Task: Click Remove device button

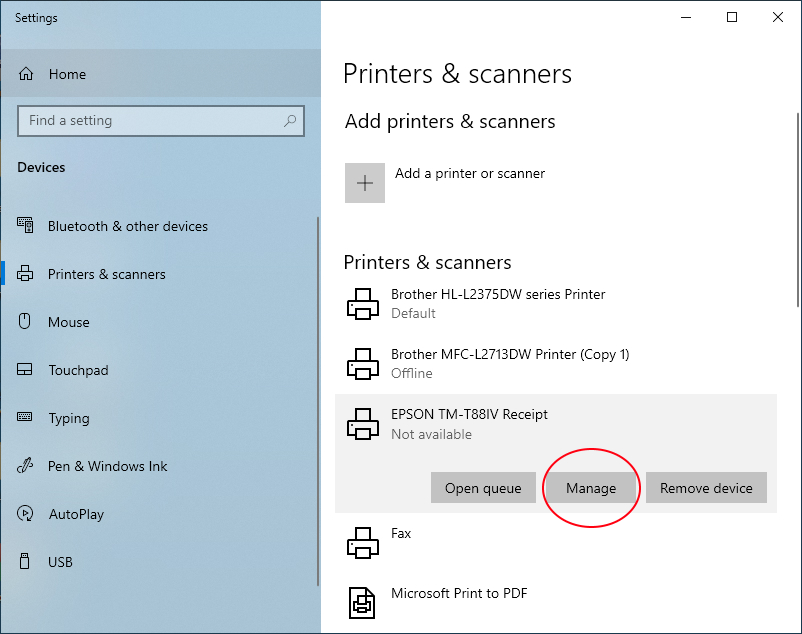Action: pyautogui.click(x=706, y=488)
